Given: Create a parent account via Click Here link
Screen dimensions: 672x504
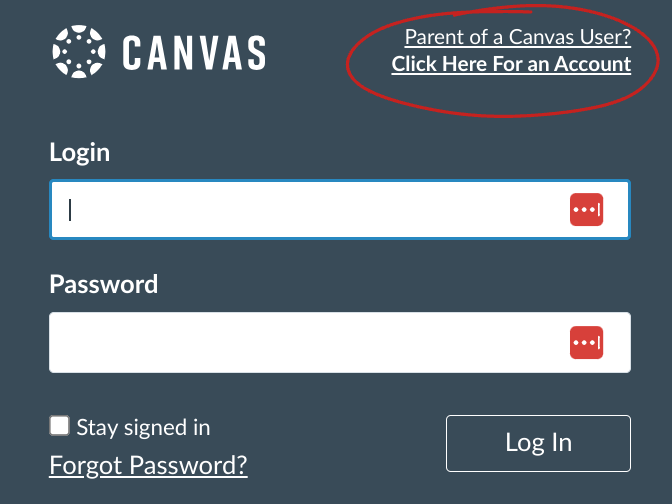Looking at the screenshot, I should (x=511, y=64).
